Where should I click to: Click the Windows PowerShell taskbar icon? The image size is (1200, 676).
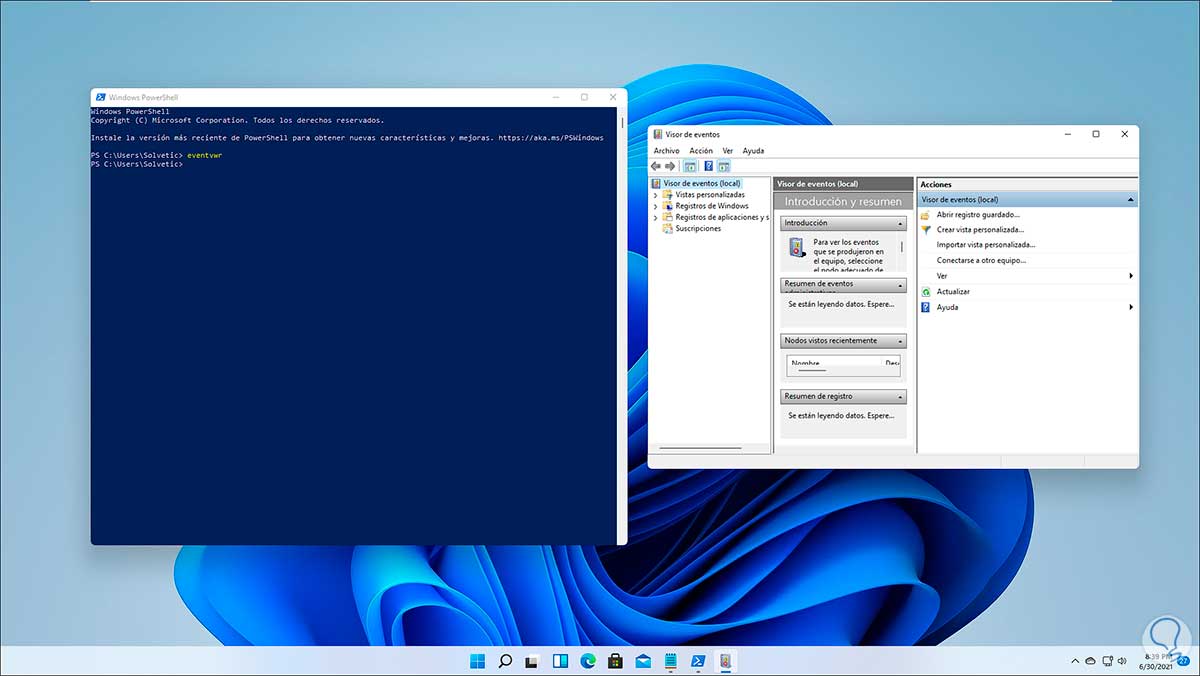(698, 661)
